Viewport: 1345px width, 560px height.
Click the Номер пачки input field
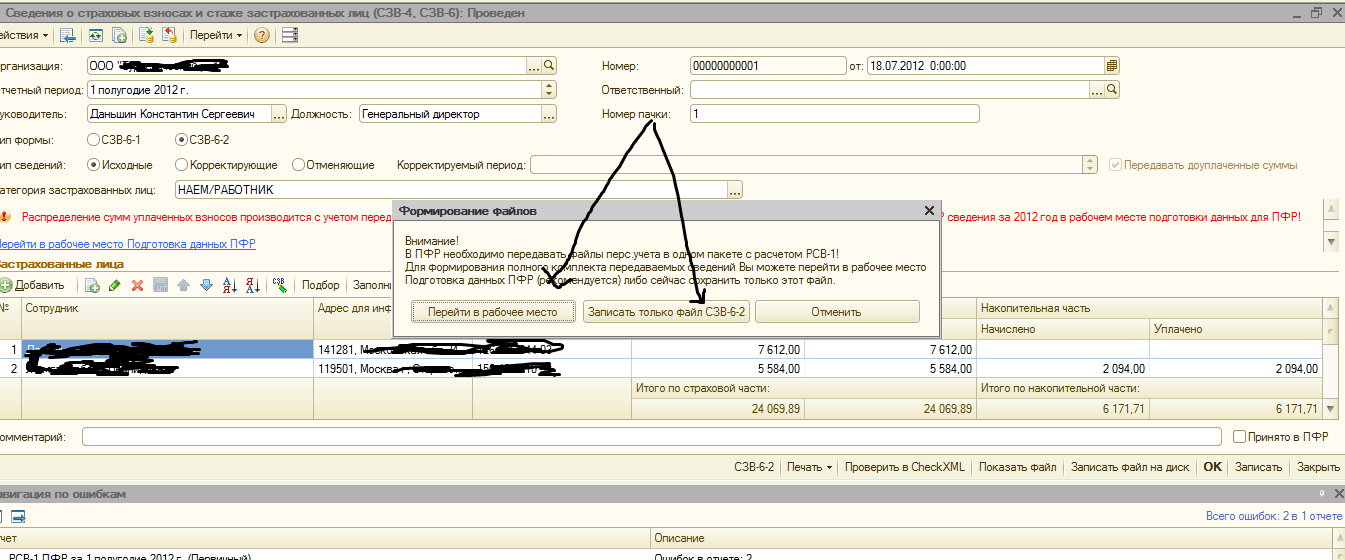coord(834,114)
